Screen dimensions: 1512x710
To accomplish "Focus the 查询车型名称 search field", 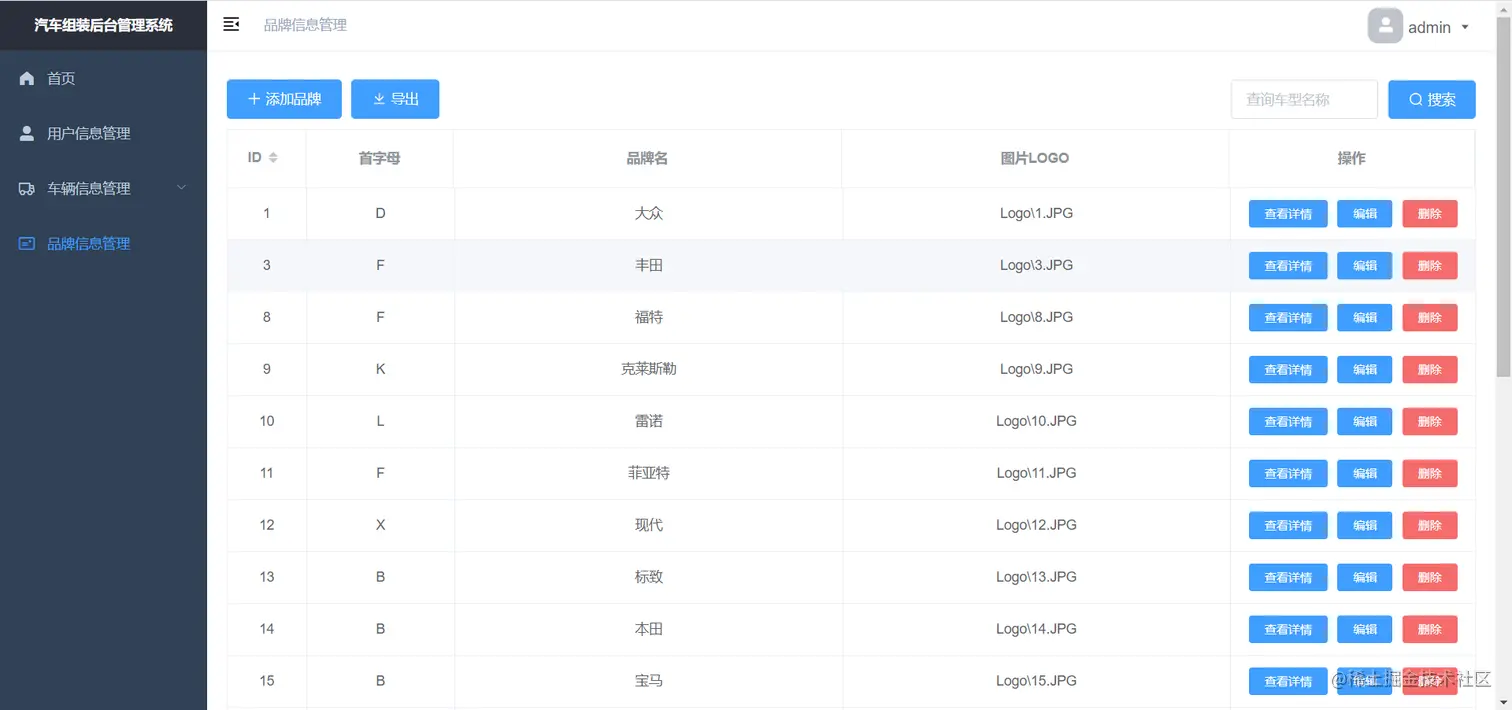I will pyautogui.click(x=1304, y=99).
